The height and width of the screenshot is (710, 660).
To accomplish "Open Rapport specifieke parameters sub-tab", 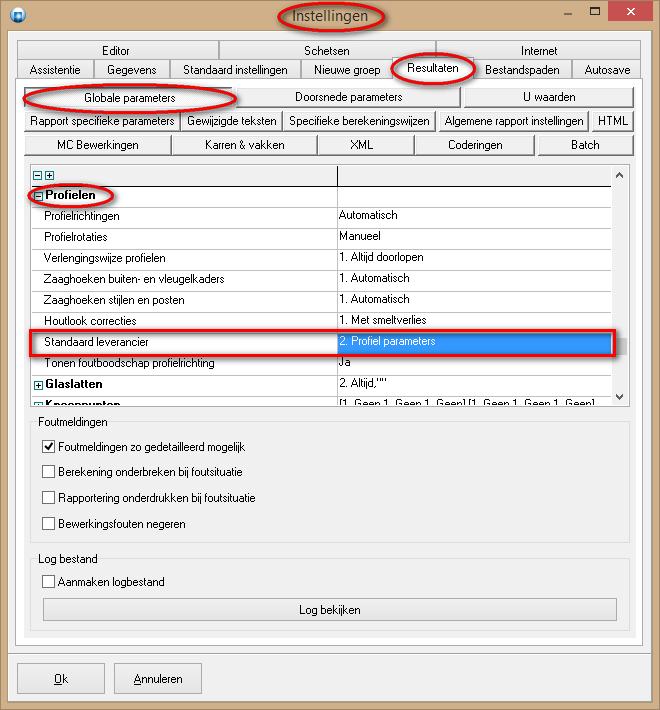I will coord(102,121).
